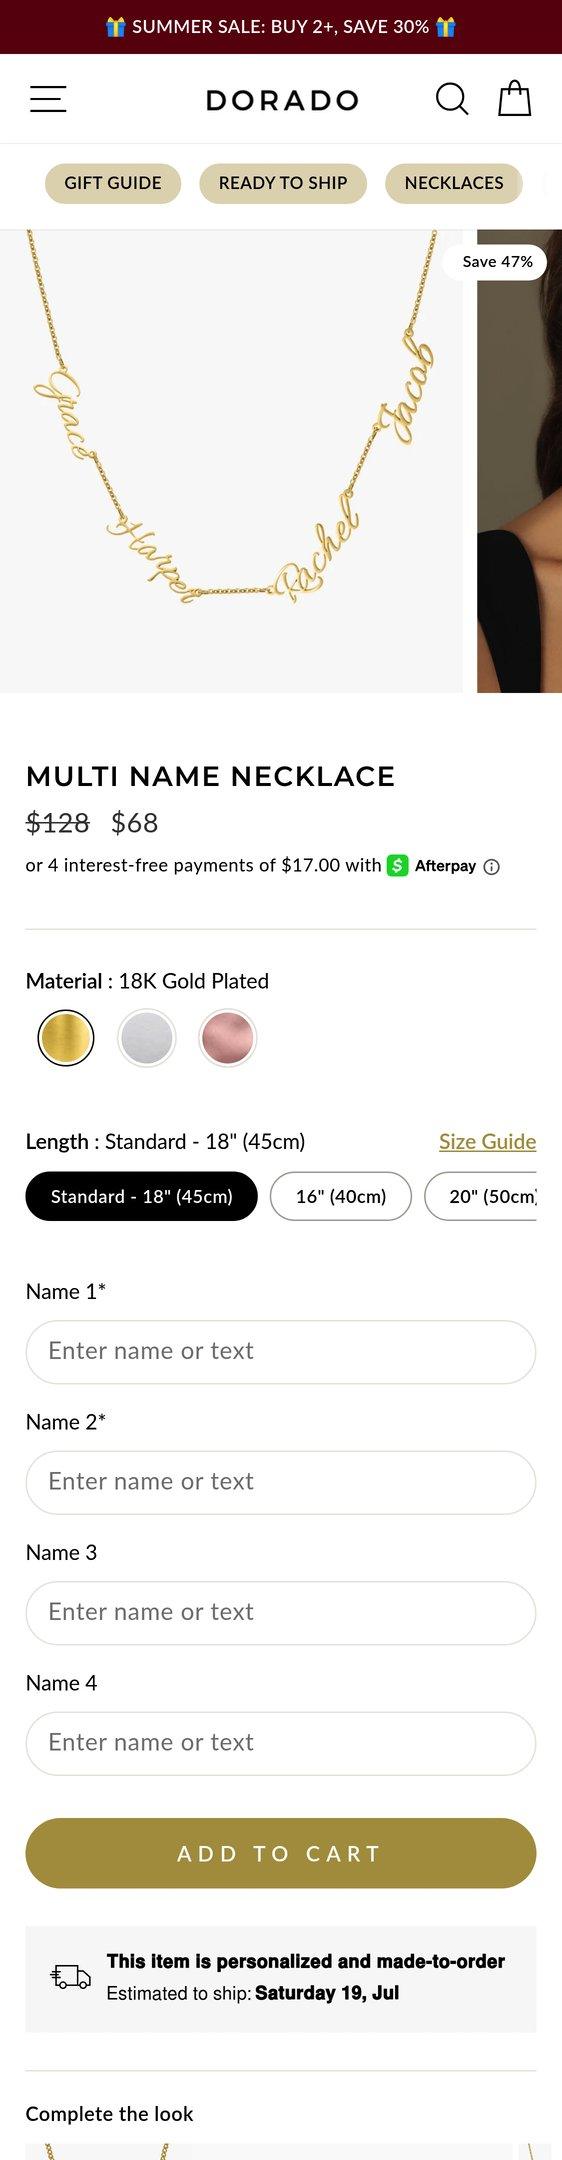This screenshot has height=2160, width=562.
Task: Open the Size Guide link
Action: click(488, 1141)
